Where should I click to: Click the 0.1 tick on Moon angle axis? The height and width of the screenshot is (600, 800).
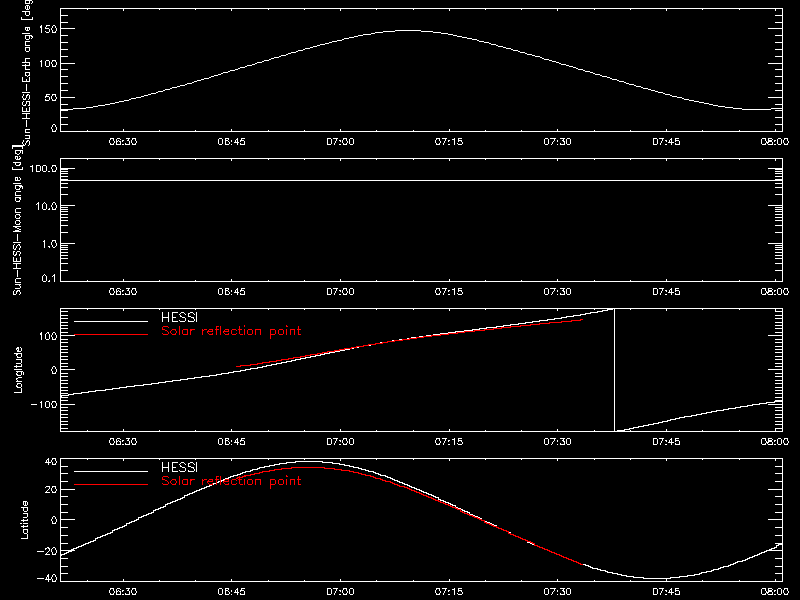tap(49, 278)
